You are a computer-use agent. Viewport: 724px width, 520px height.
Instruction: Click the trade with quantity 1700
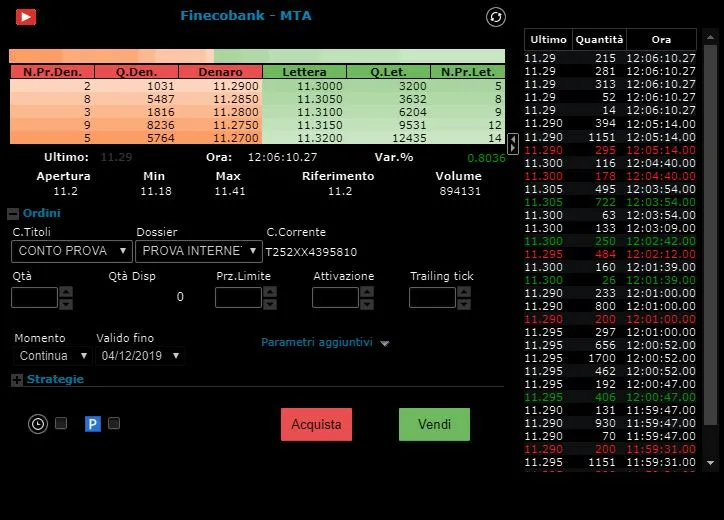[x=610, y=358]
